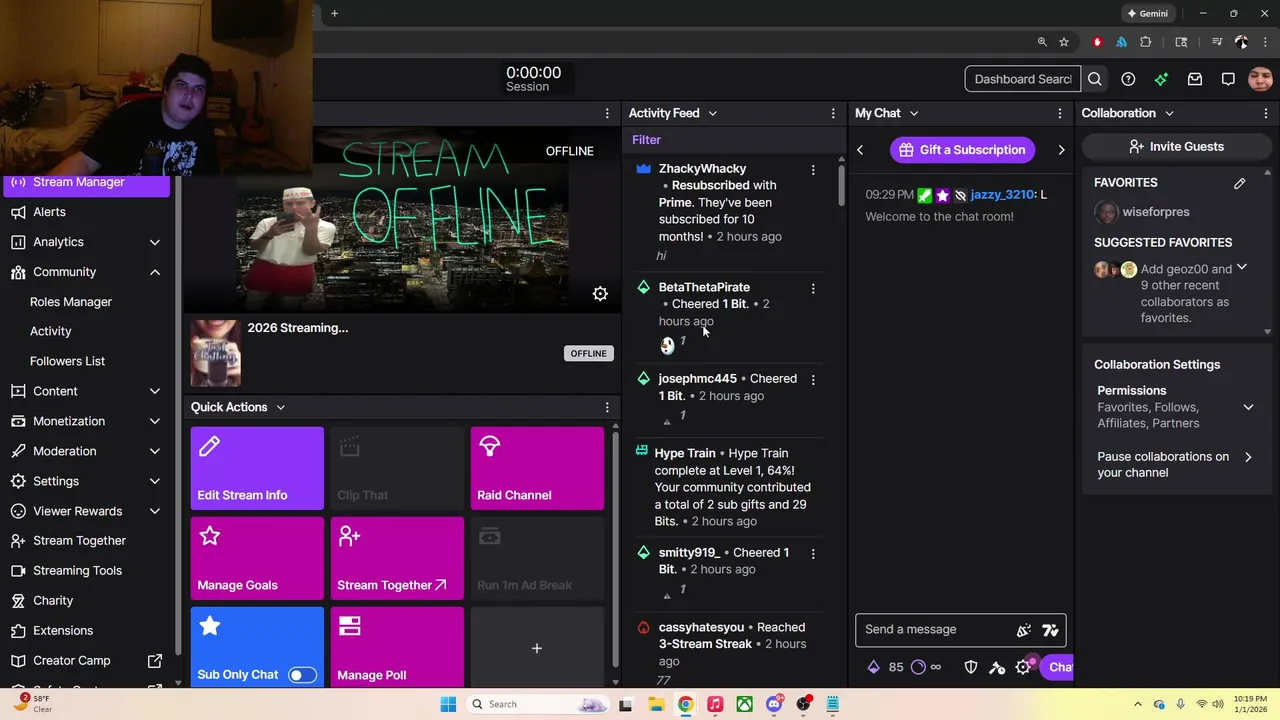Click the Gift a Subscription button
Image resolution: width=1280 pixels, height=720 pixels.
(x=961, y=150)
